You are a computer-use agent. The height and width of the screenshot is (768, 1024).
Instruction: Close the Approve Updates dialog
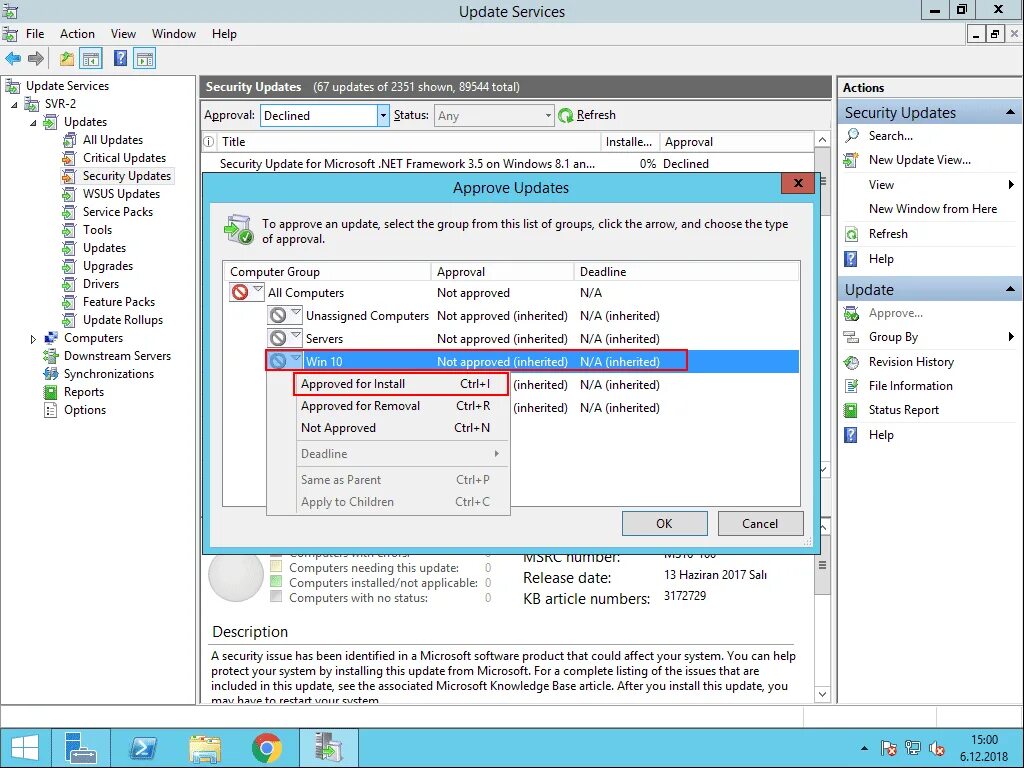pos(797,184)
